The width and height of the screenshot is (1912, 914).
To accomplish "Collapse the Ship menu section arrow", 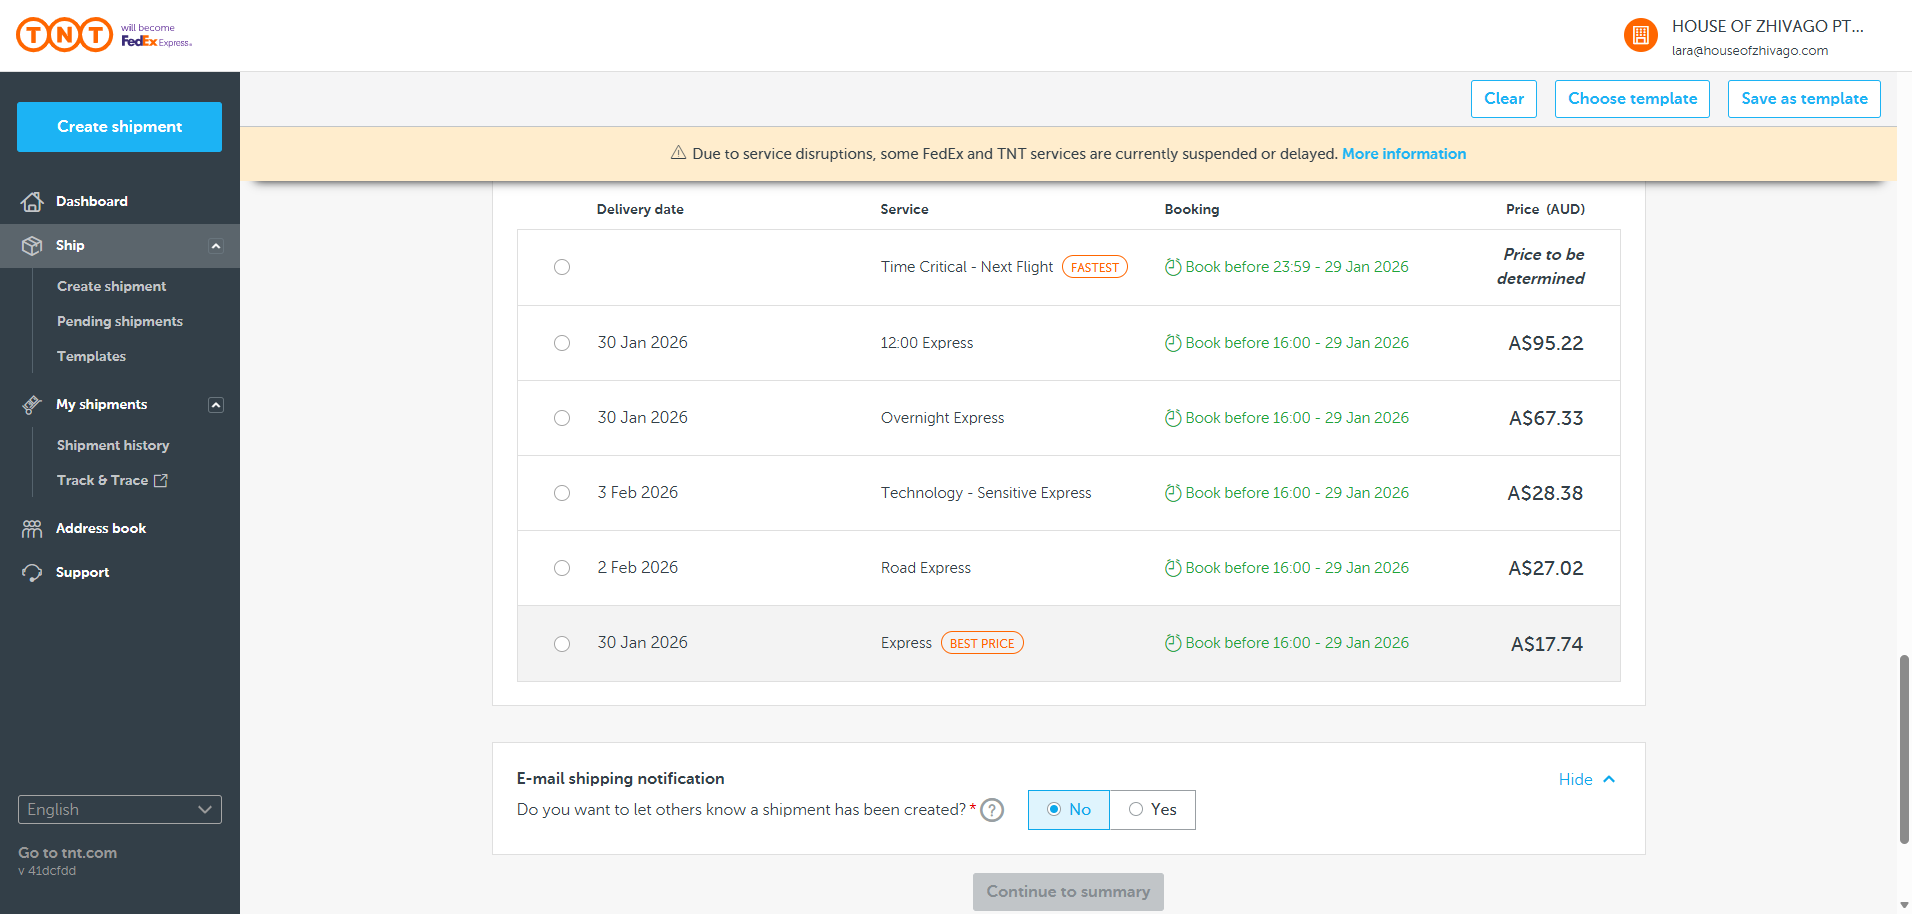I will tap(215, 246).
